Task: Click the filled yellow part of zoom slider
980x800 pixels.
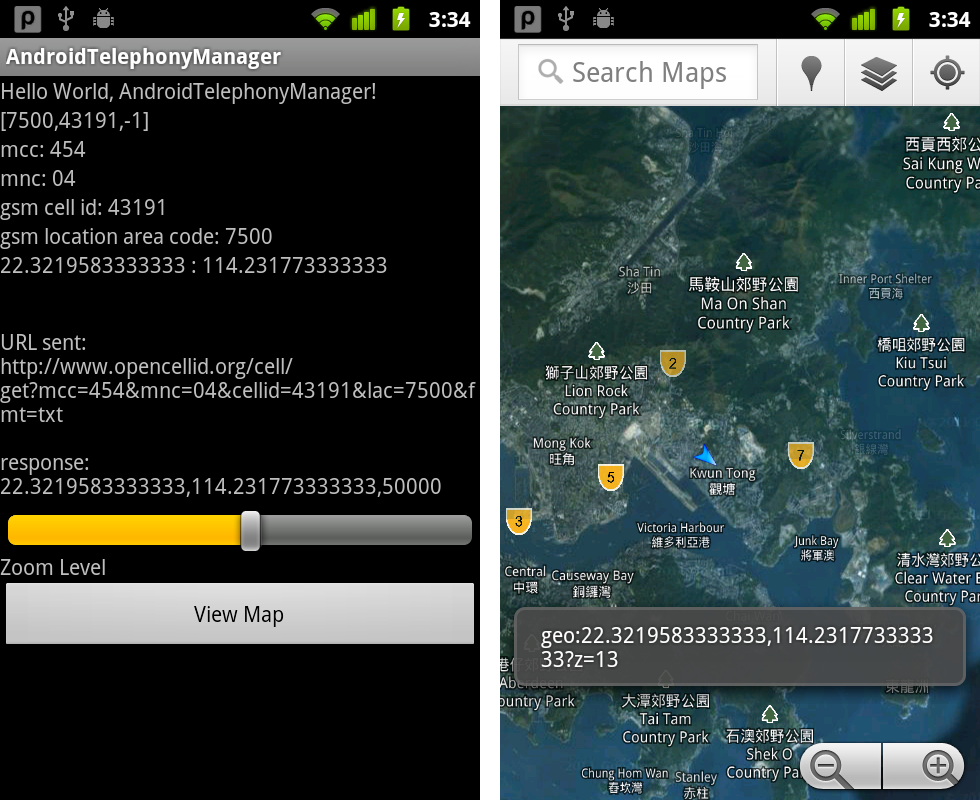Action: pos(124,530)
